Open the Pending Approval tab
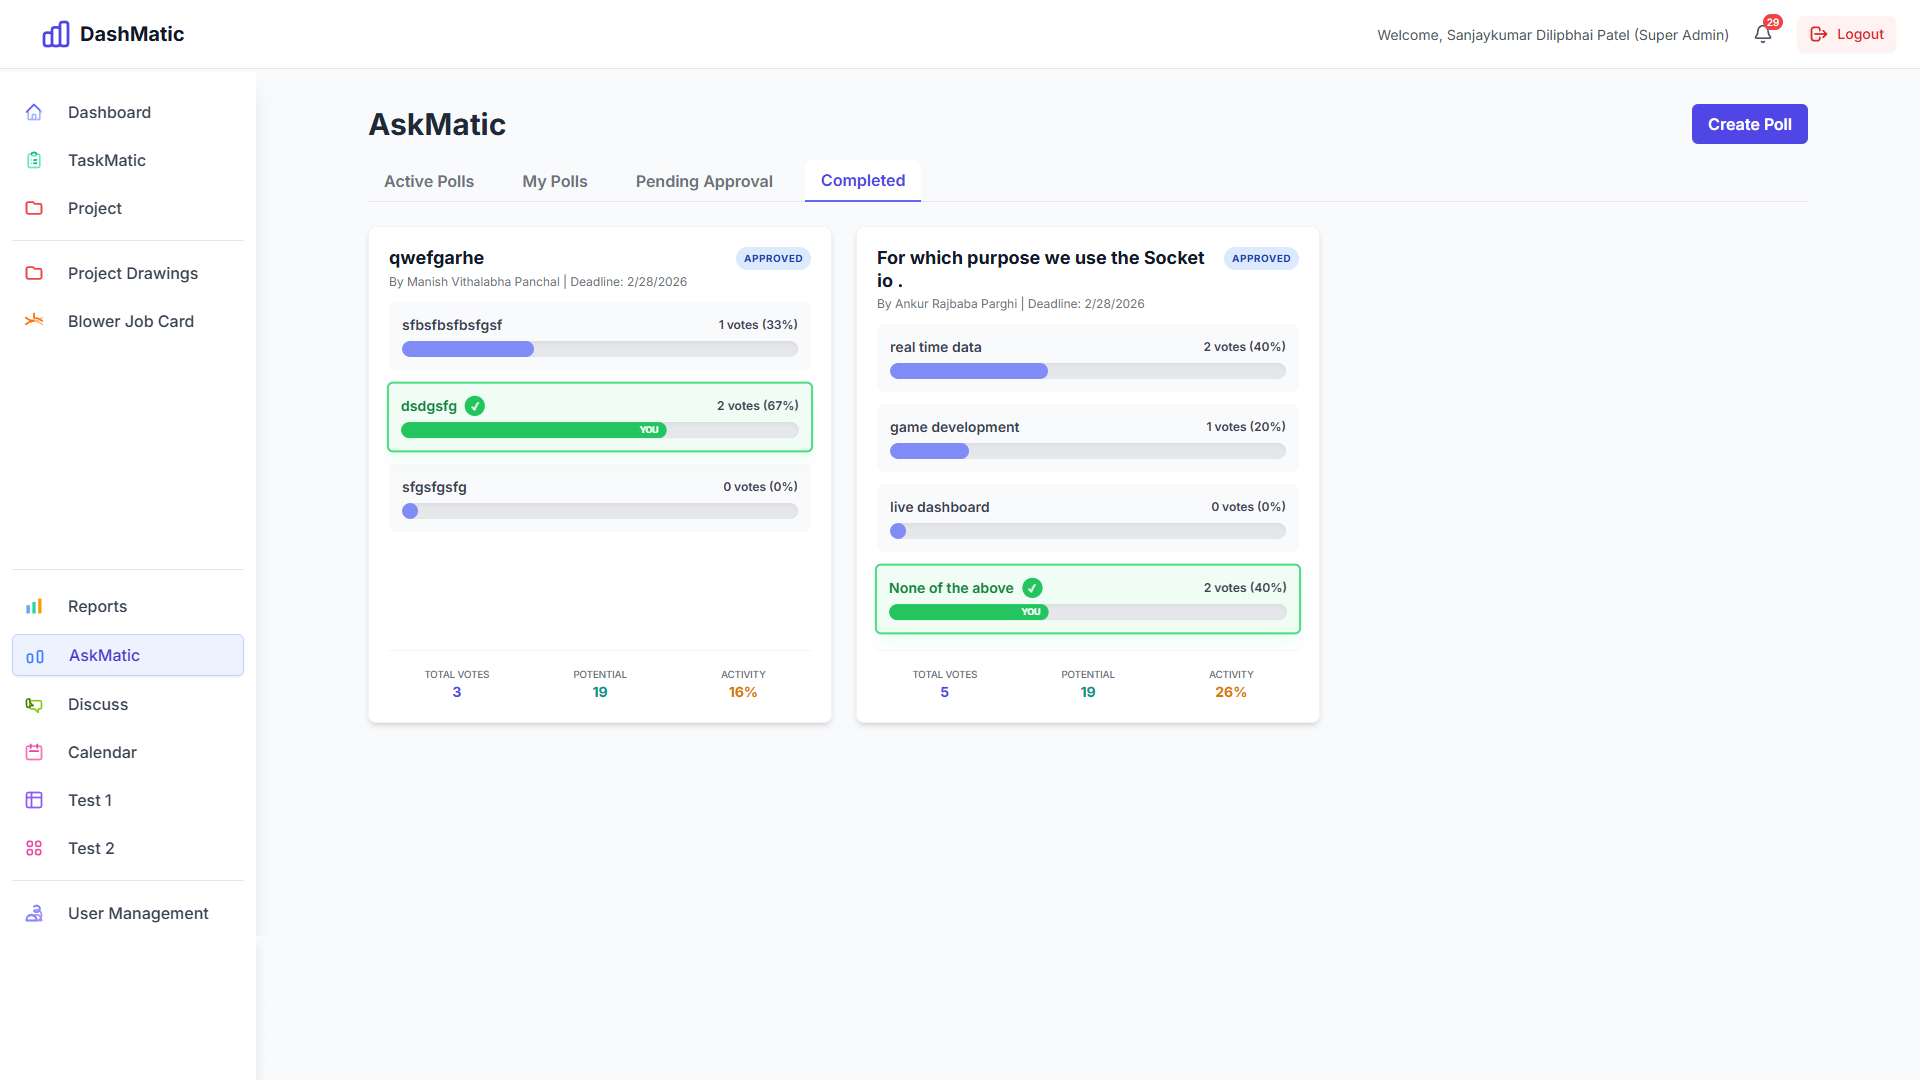1920x1080 pixels. pyautogui.click(x=704, y=181)
